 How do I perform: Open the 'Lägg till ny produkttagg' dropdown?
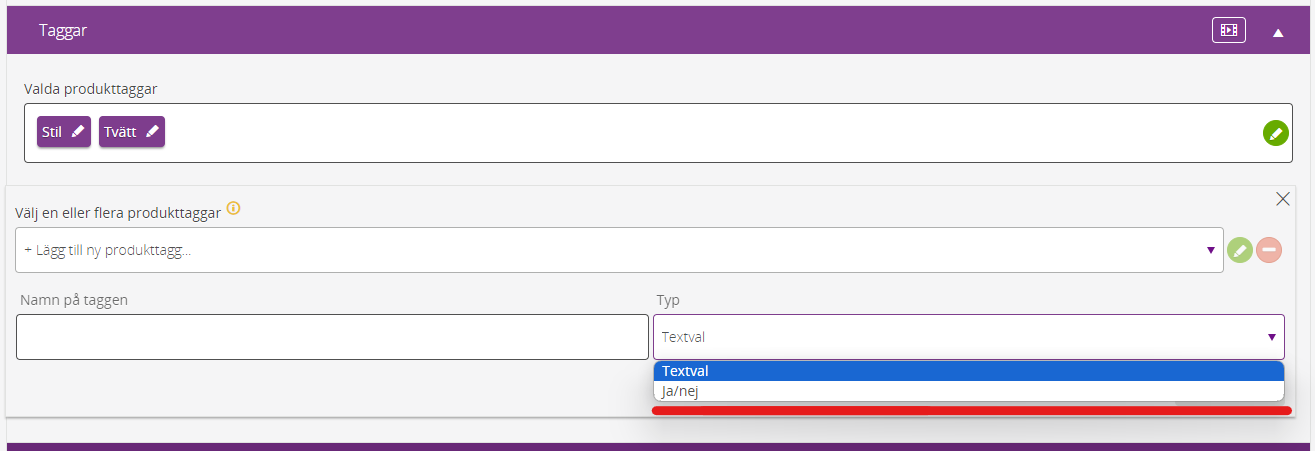(619, 250)
